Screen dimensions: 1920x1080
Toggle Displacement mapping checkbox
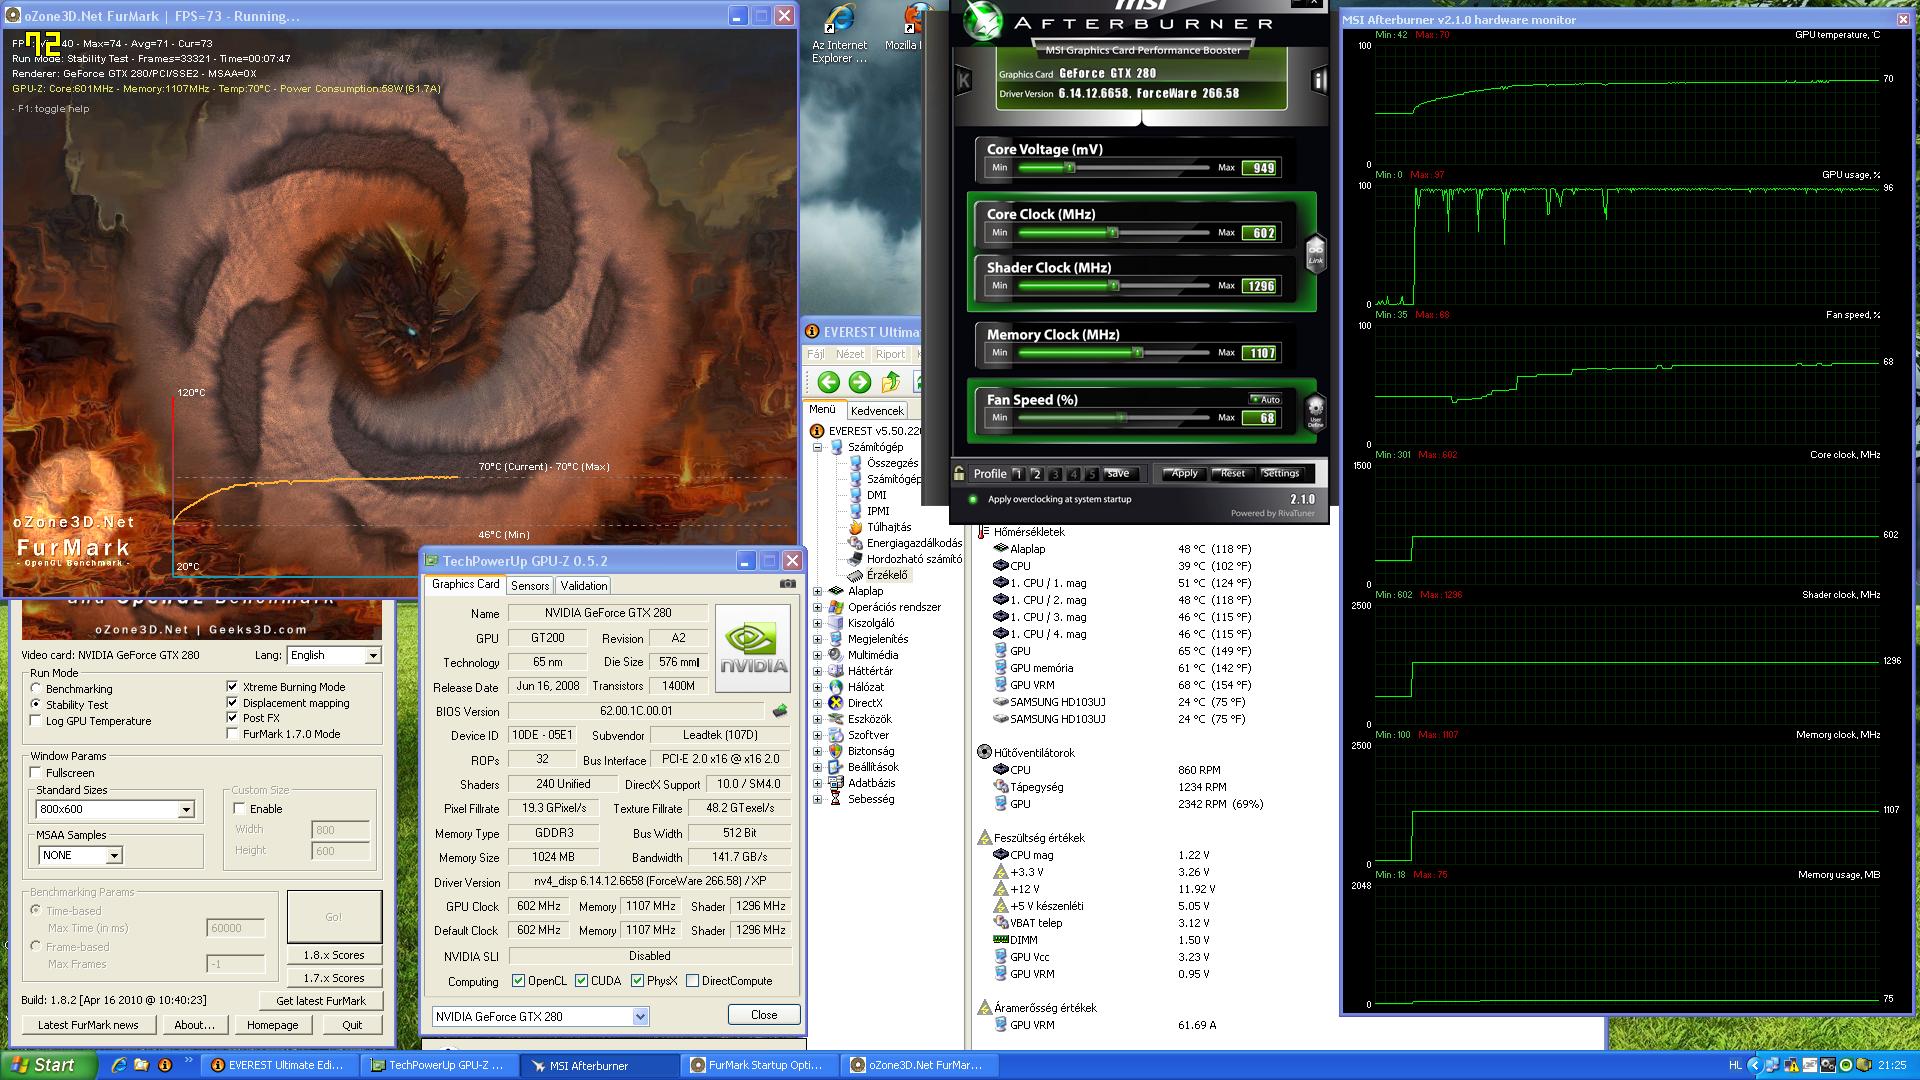click(232, 703)
